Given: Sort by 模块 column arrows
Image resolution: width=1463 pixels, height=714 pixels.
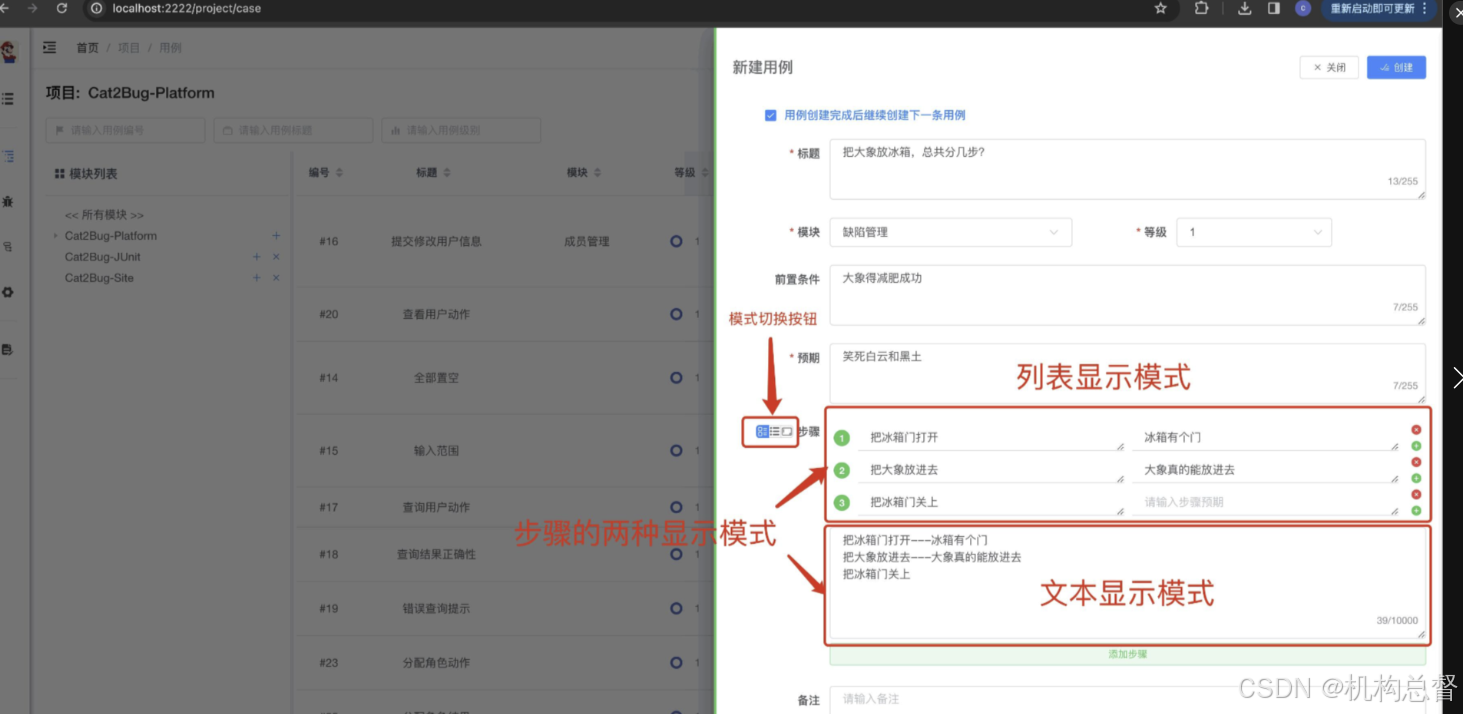Looking at the screenshot, I should pyautogui.click(x=597, y=173).
